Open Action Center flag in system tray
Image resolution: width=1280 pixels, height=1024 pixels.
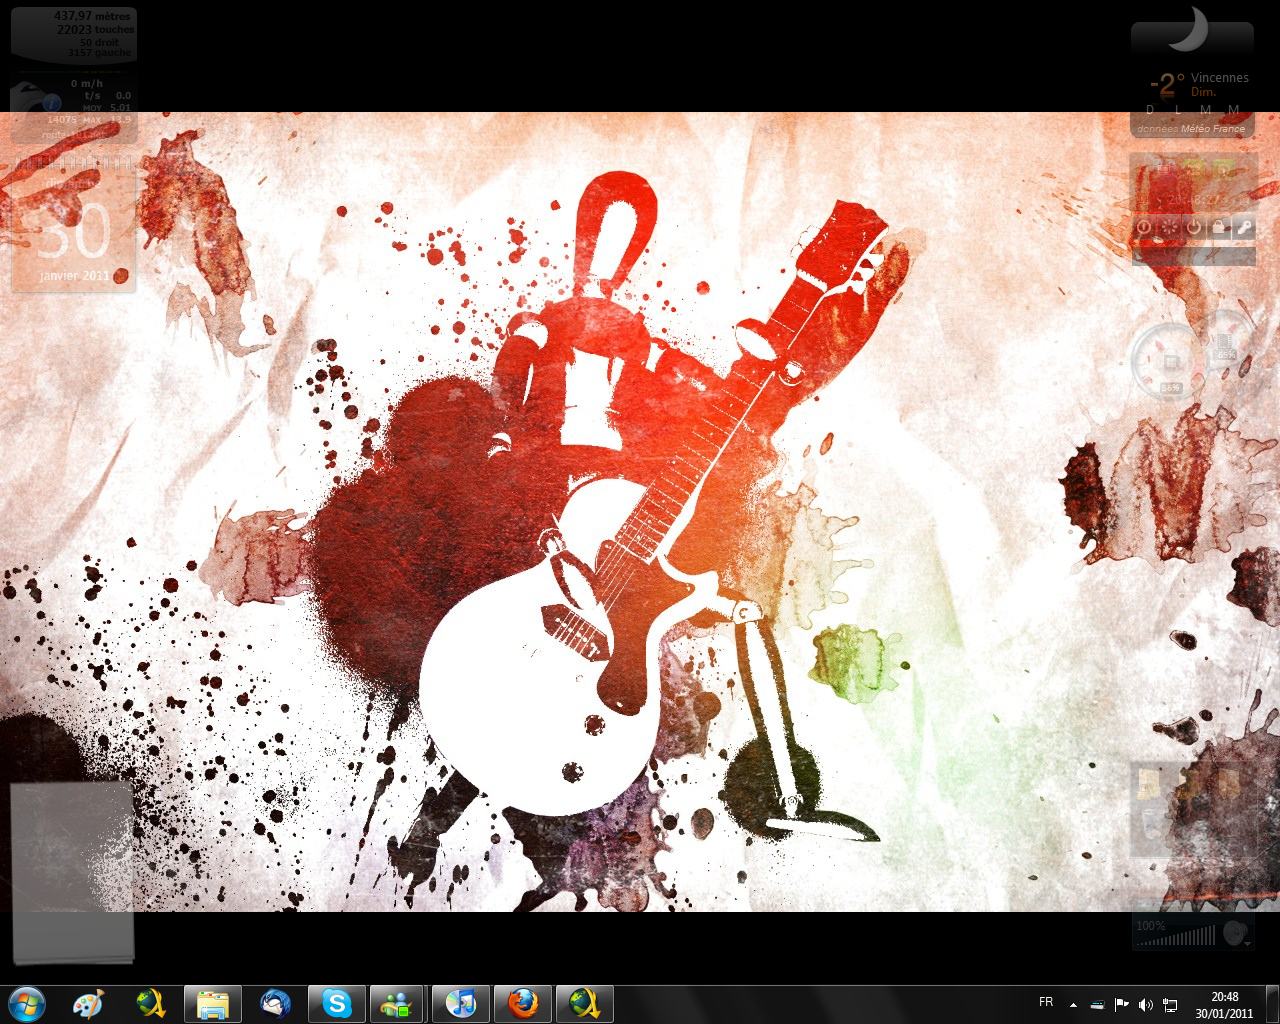click(1122, 1004)
